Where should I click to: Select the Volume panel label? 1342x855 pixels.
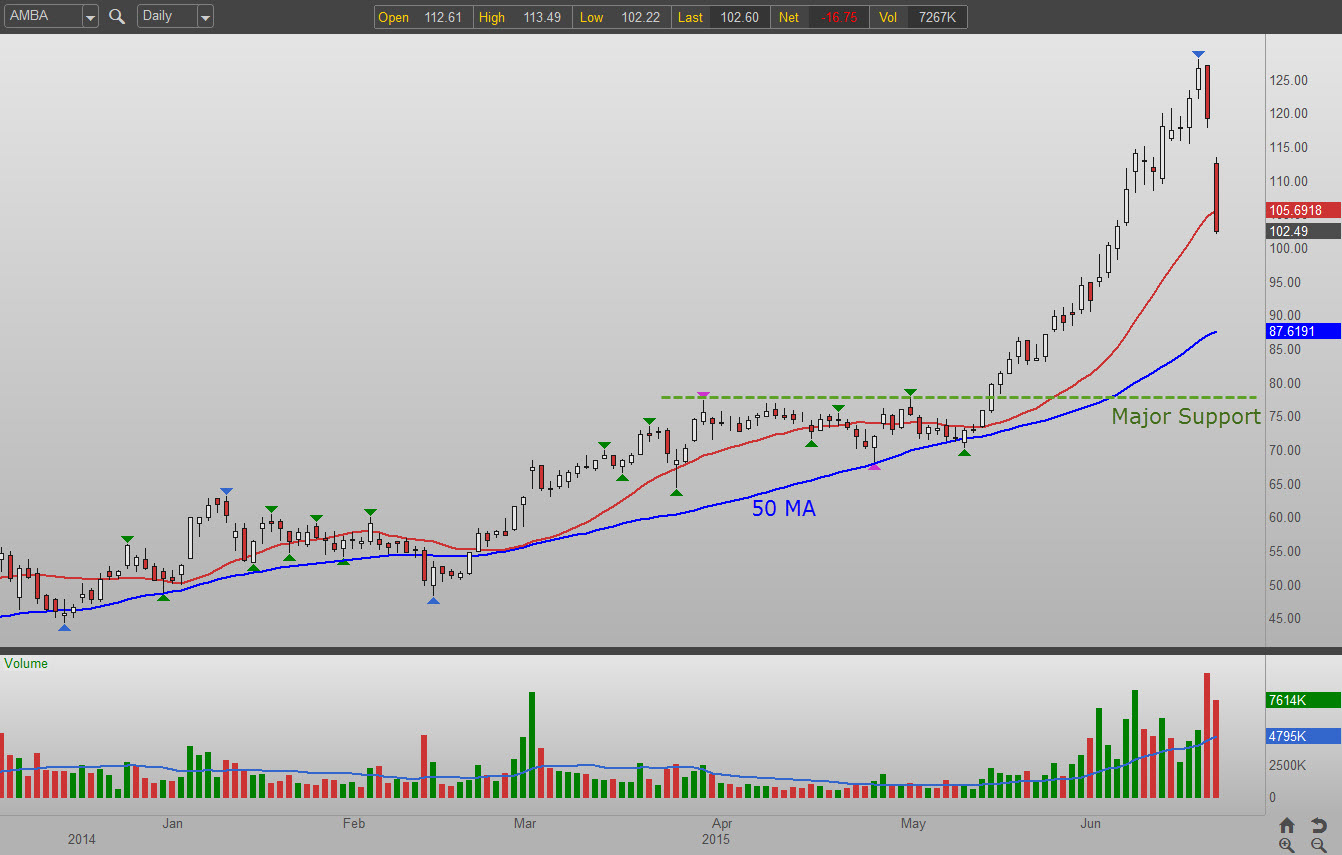(x=26, y=663)
